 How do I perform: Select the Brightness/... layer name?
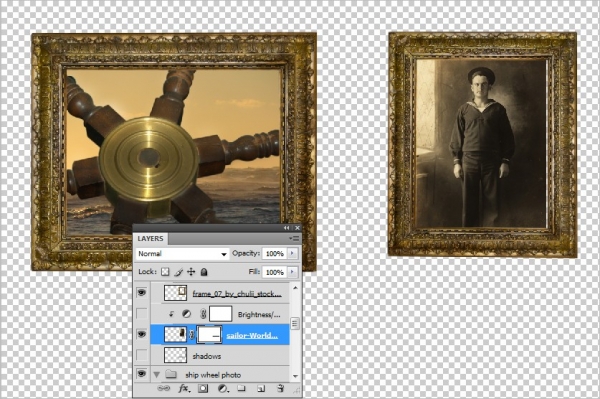(259, 314)
